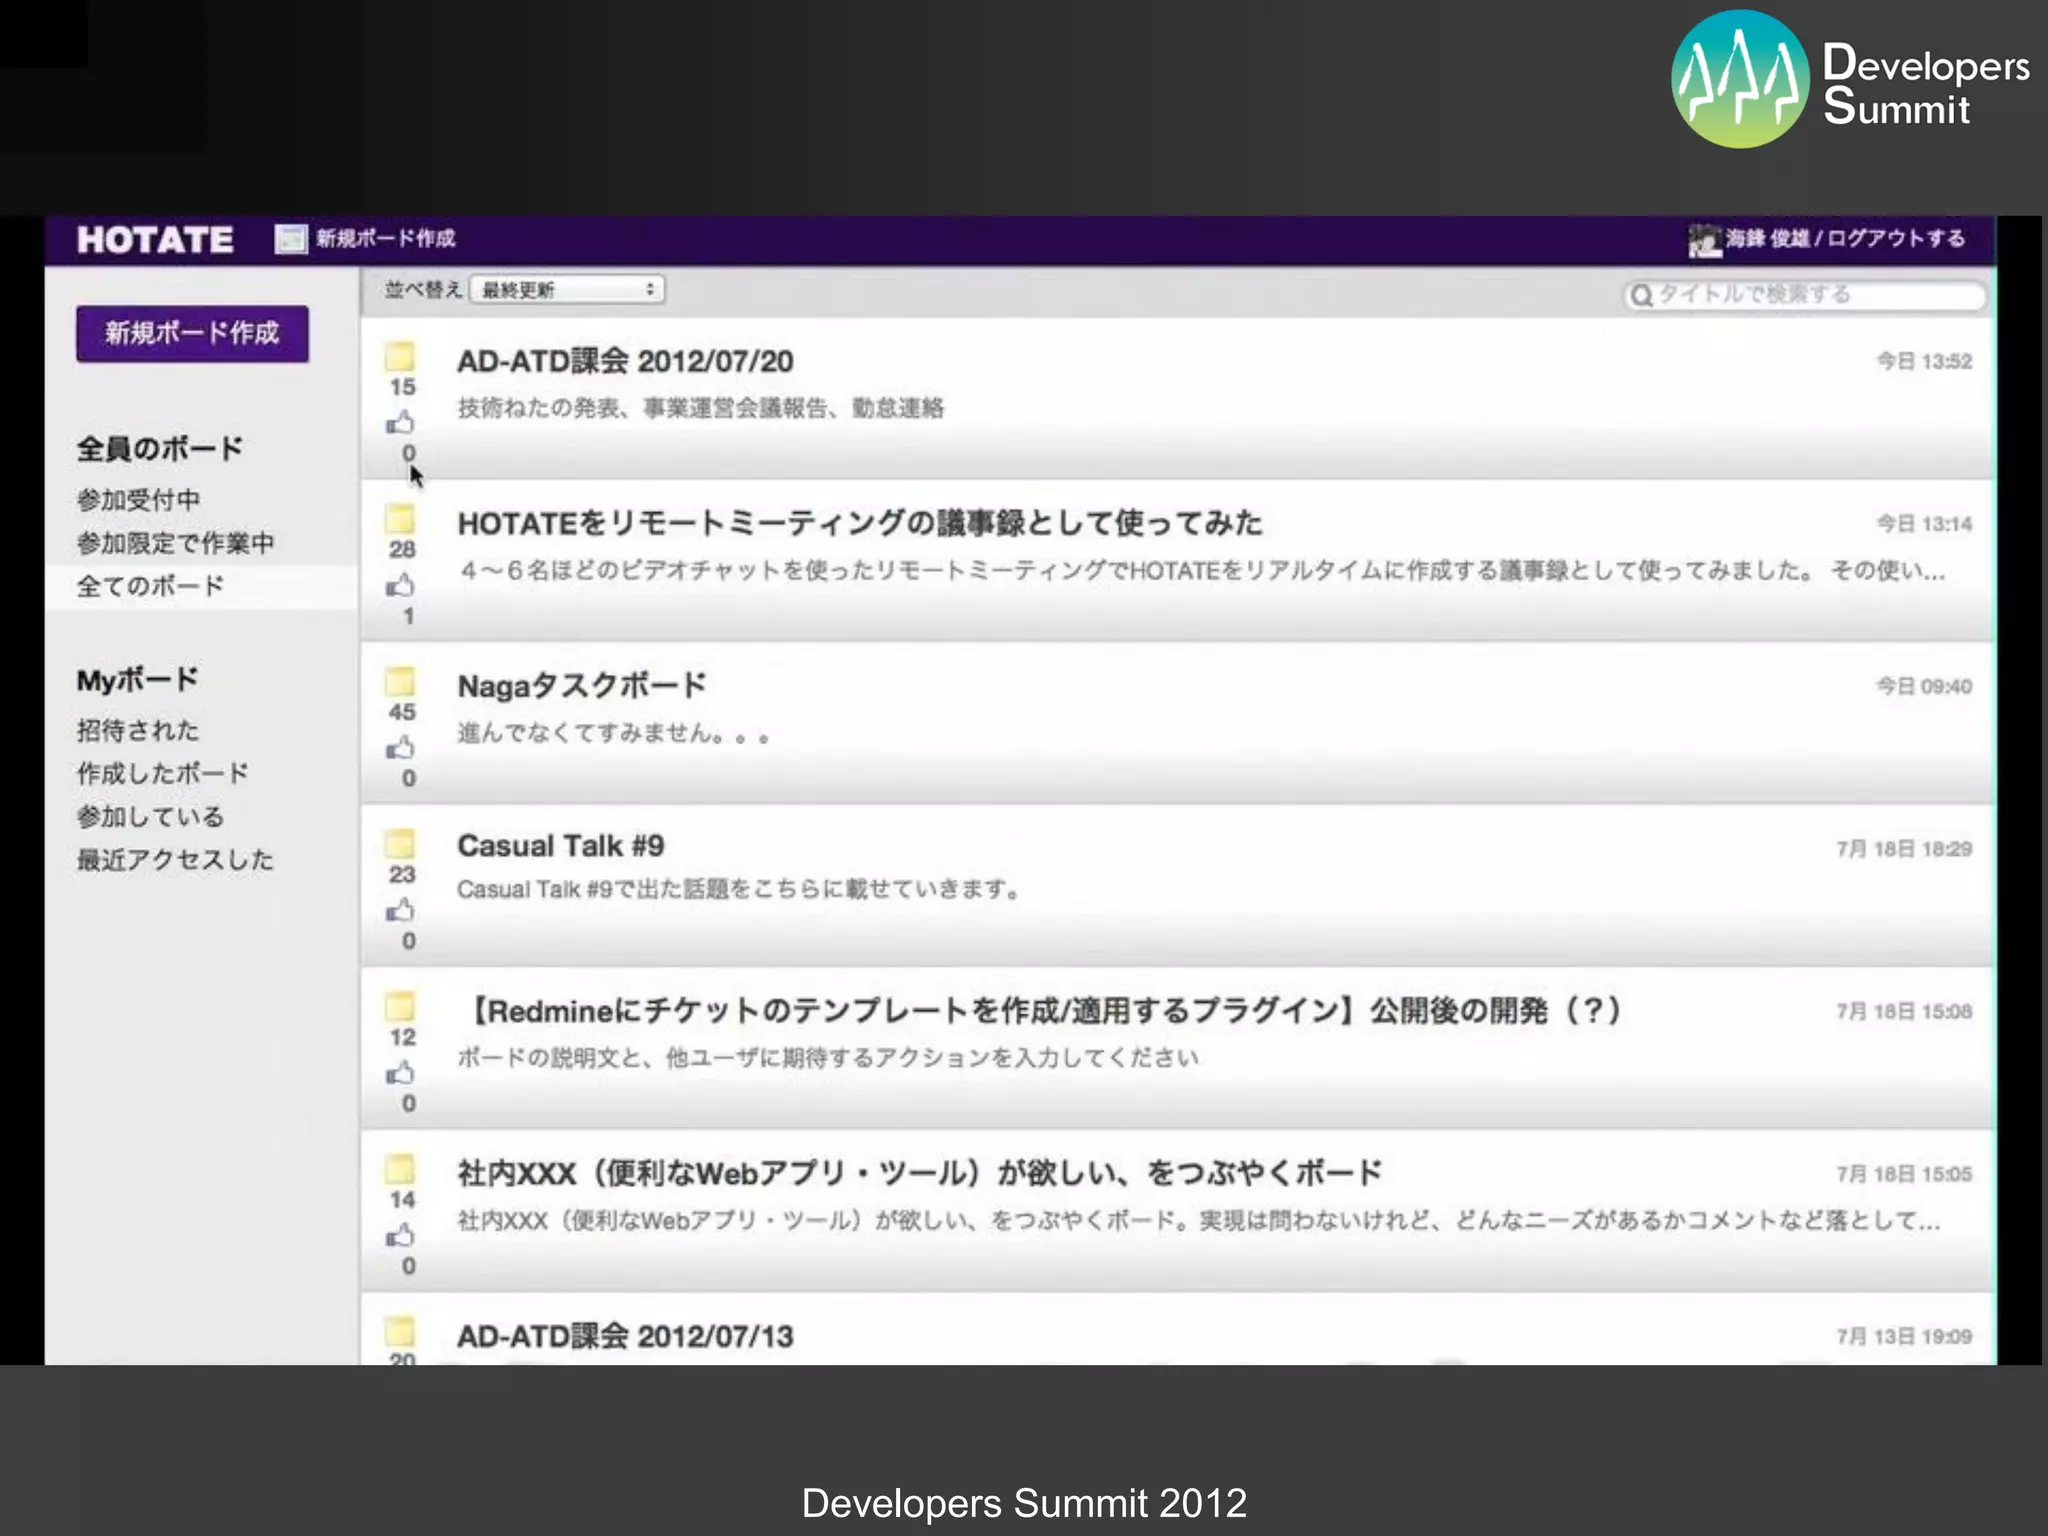The height and width of the screenshot is (1536, 2048).
Task: Like the 社内XXX をつぶやくボード
Action: tap(400, 1236)
